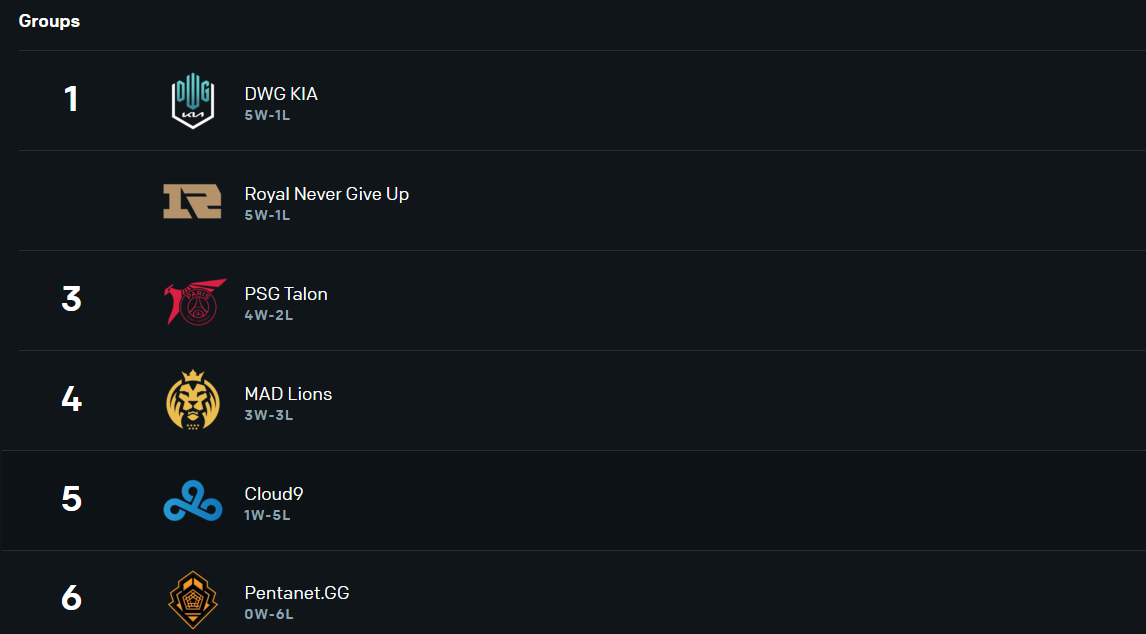Click DWG KIA's 5W-1L record
Screen dimensions: 1146x634
(267, 115)
